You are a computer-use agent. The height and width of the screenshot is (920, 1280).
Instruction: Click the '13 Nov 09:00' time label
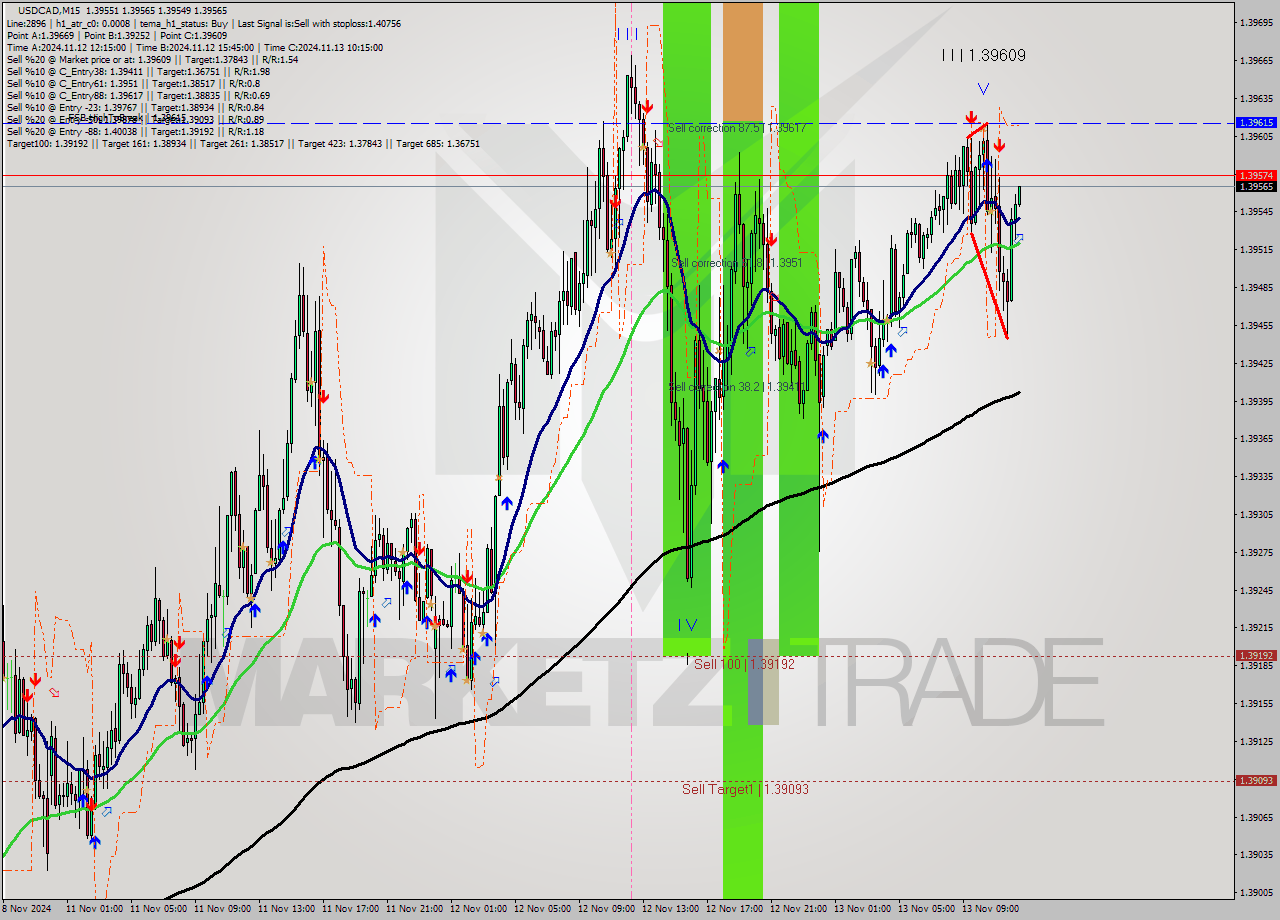(990, 909)
